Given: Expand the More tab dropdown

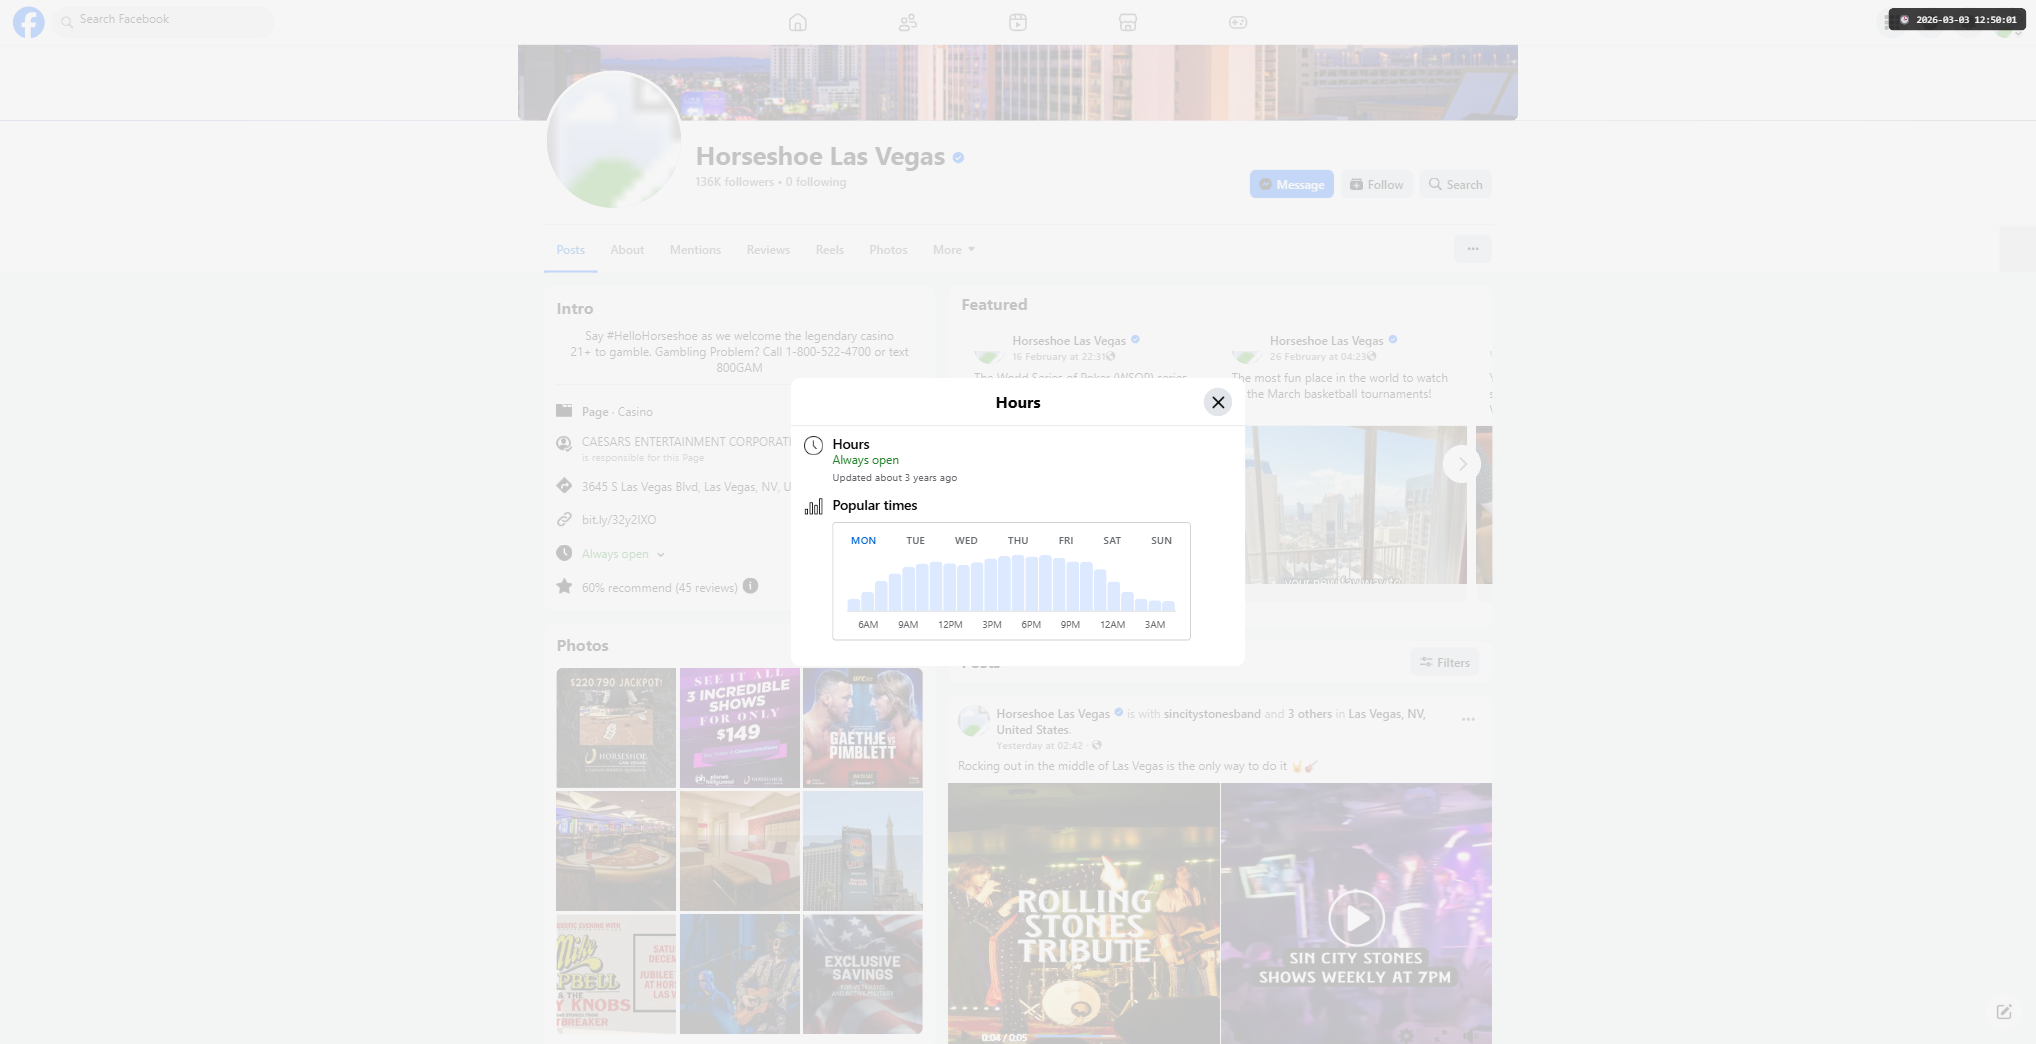Looking at the screenshot, I should 953,250.
